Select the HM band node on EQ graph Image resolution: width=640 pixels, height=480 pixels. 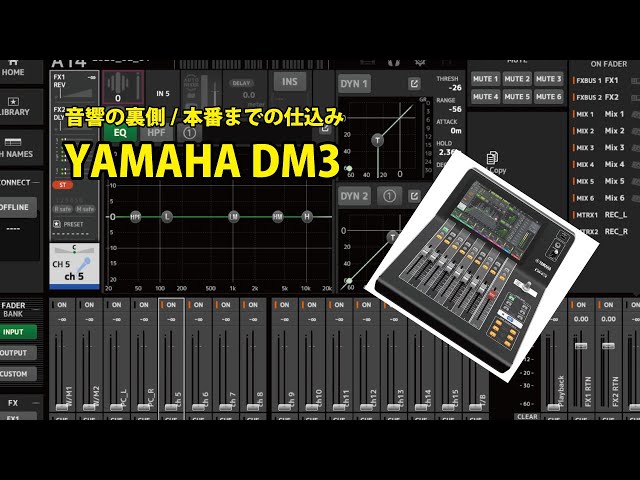(278, 217)
